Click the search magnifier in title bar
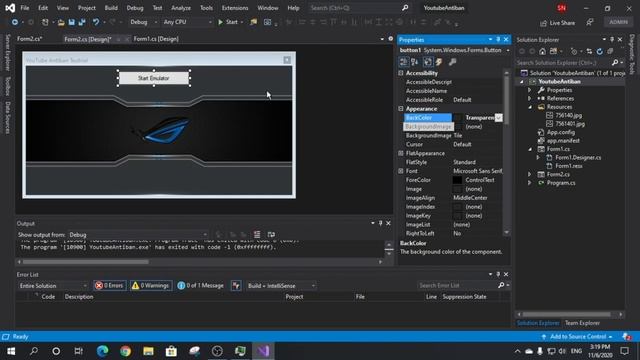Viewport: 640px width, 360px height. point(404,8)
